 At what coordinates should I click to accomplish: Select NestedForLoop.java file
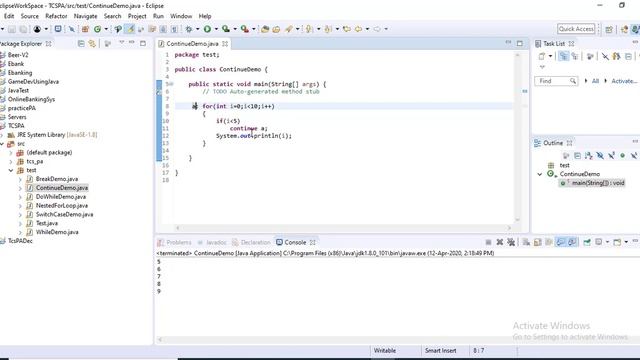pos(62,206)
